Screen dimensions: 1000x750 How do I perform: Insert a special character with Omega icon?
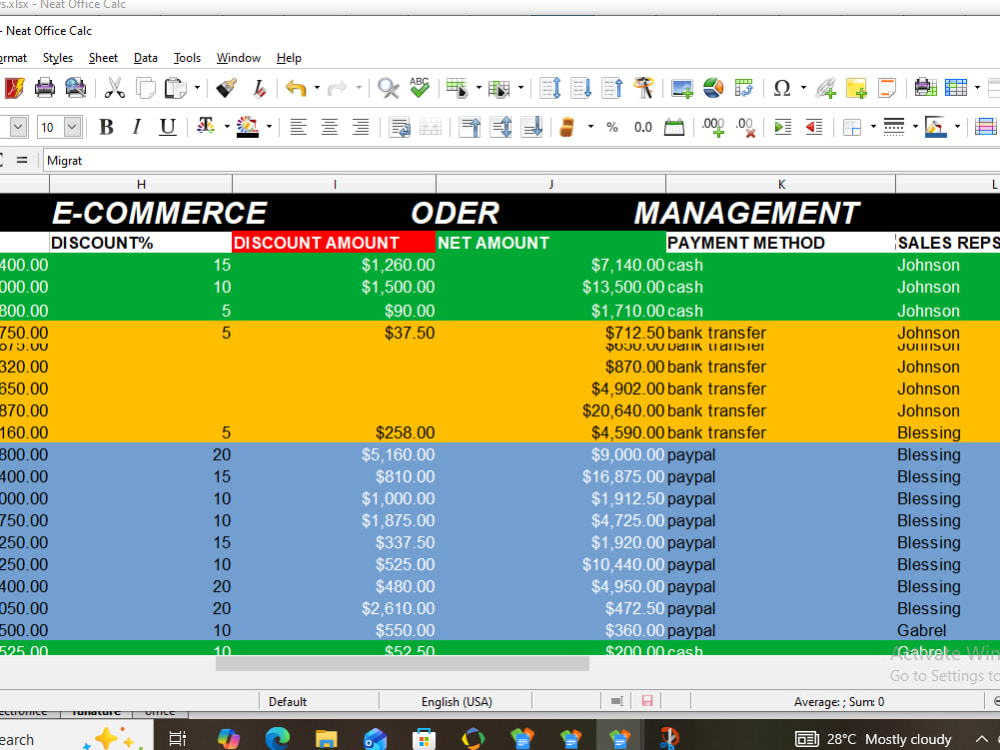coord(782,87)
